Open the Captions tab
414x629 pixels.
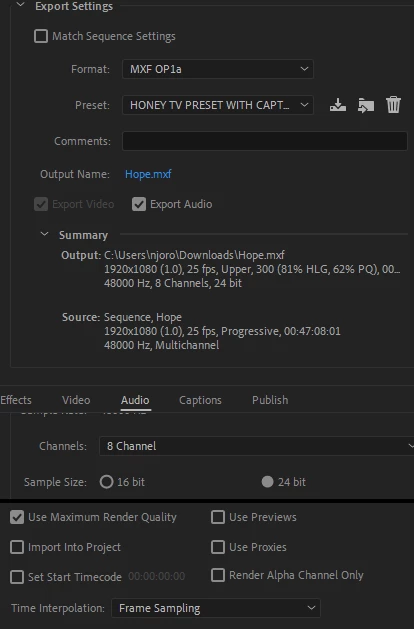point(200,400)
